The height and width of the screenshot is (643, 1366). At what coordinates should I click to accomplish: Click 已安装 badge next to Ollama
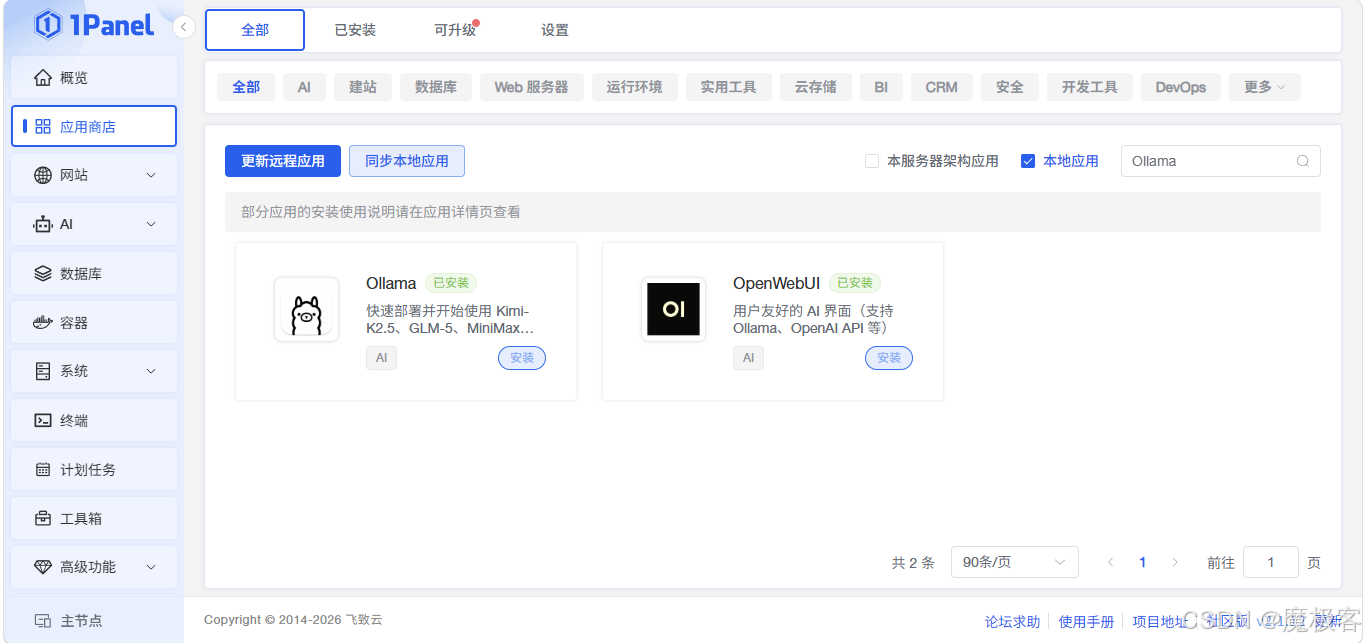[x=451, y=283]
